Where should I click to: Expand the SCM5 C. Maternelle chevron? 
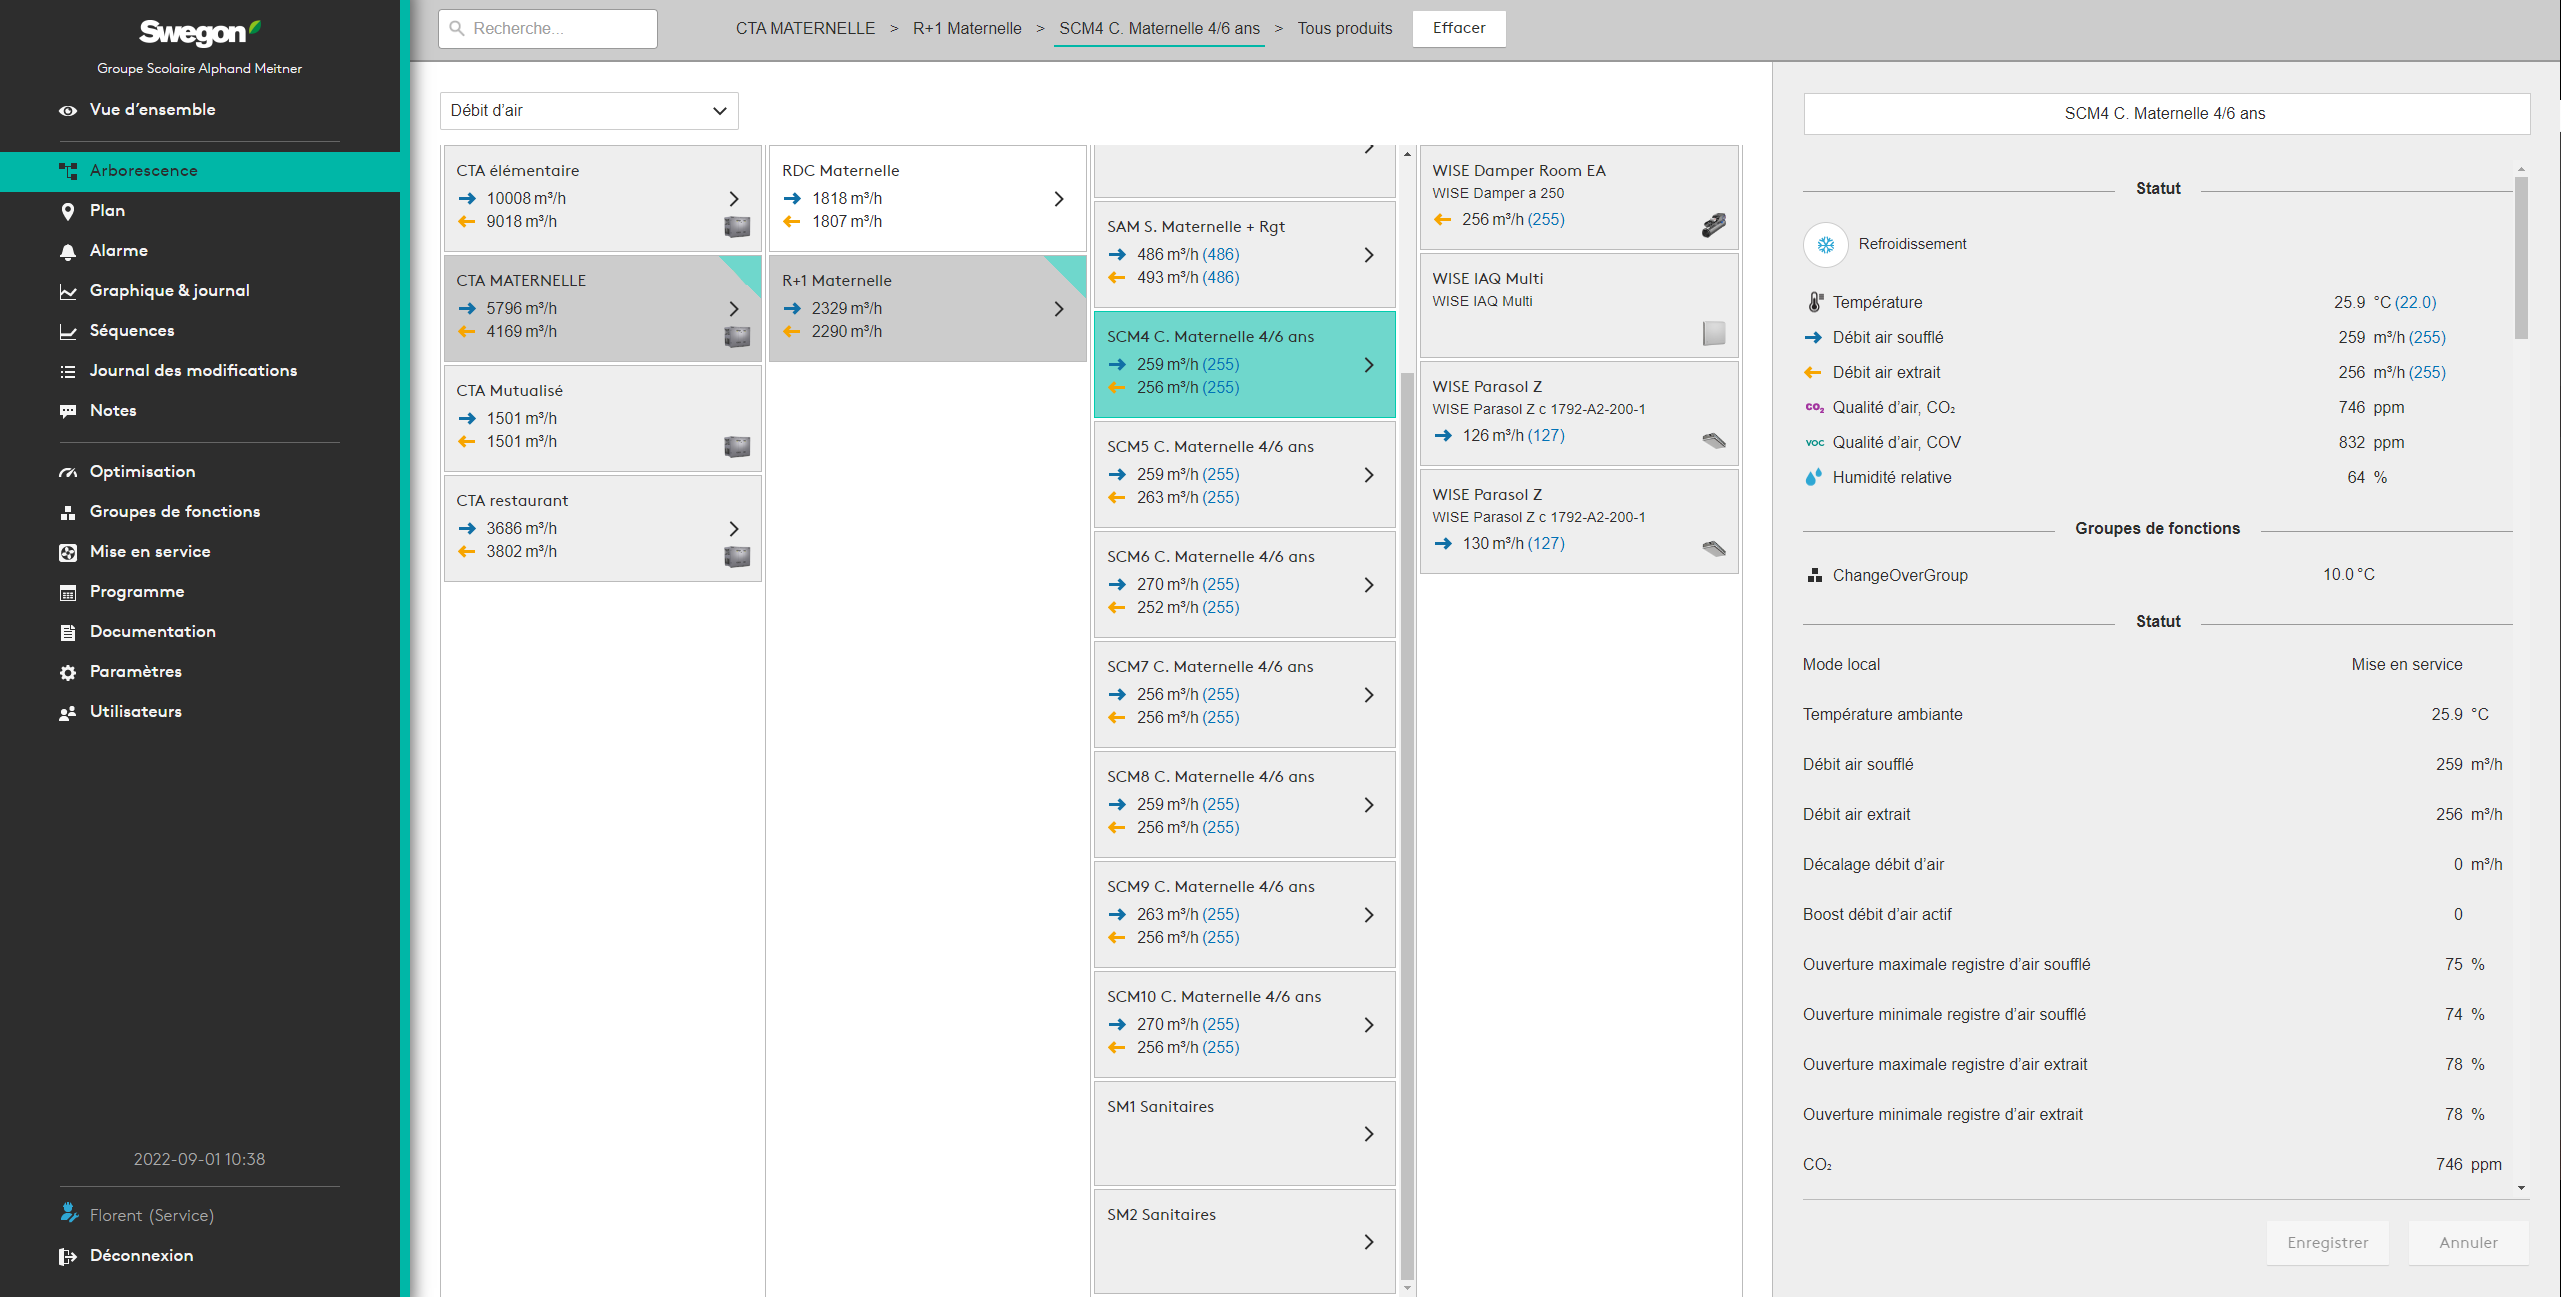(1369, 475)
